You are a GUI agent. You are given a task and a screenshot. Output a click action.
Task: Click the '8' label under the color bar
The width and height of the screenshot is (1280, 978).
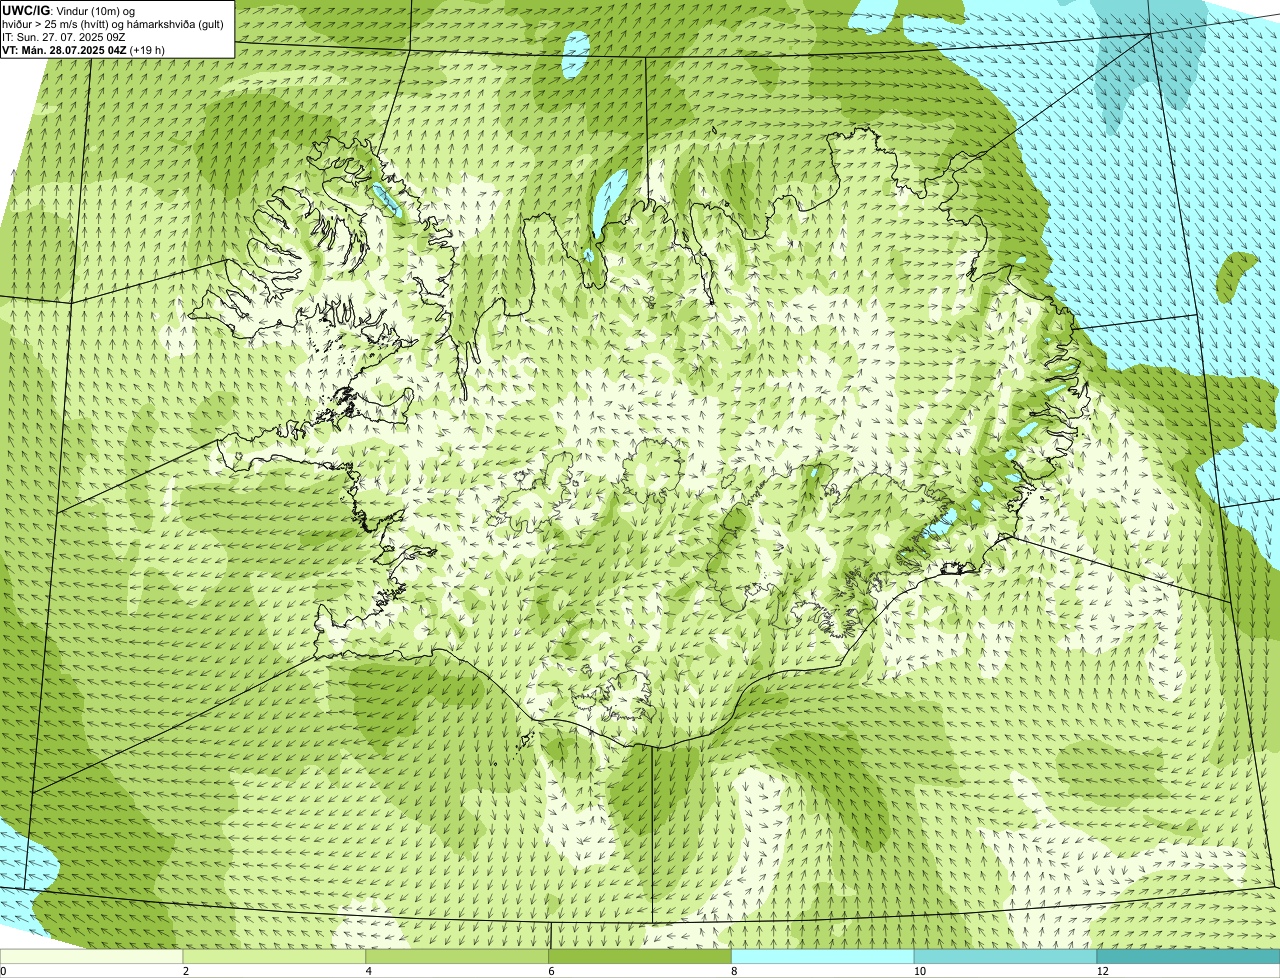[x=734, y=971]
